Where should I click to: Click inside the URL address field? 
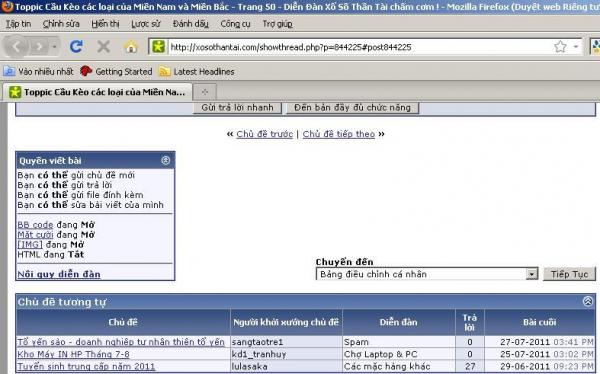[x=360, y=47]
